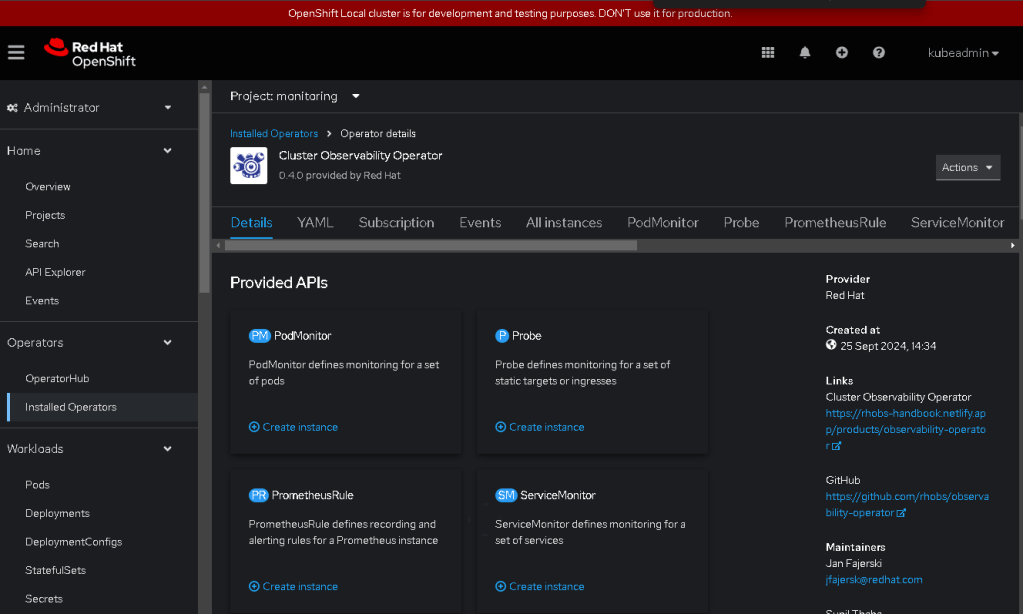Viewport: 1023px width, 614px height.
Task: Click the P badge on Probe card
Action: (x=502, y=335)
